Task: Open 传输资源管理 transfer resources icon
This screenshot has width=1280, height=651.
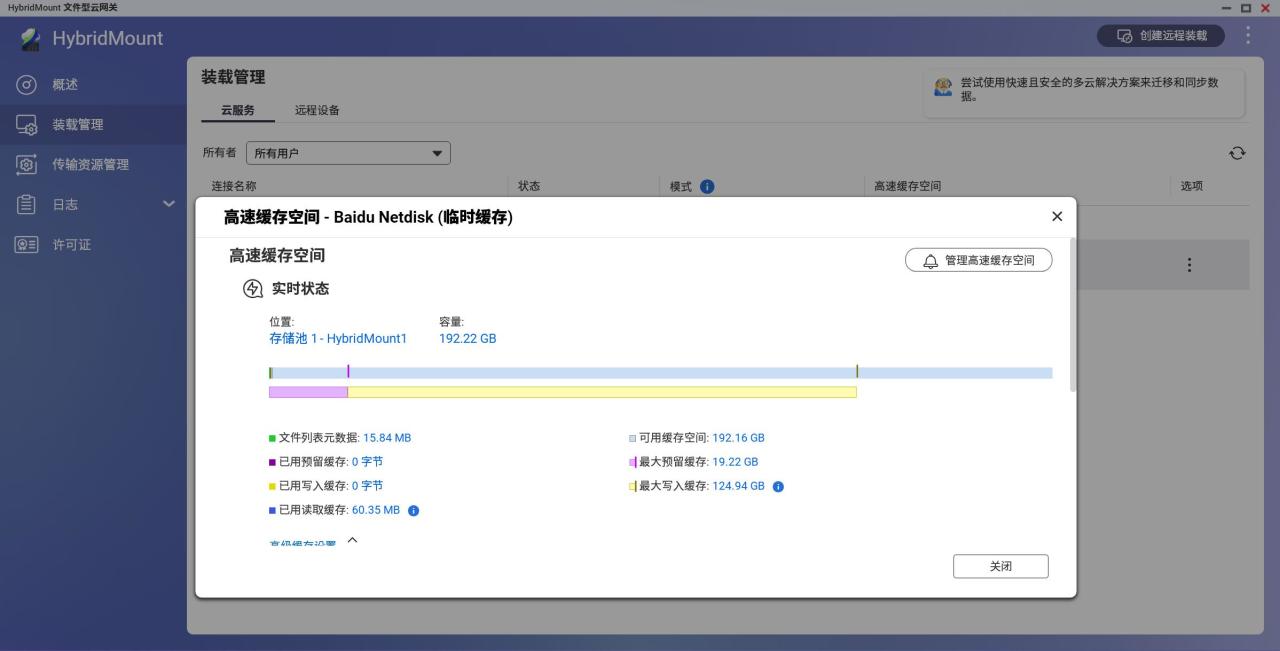Action: tap(27, 164)
